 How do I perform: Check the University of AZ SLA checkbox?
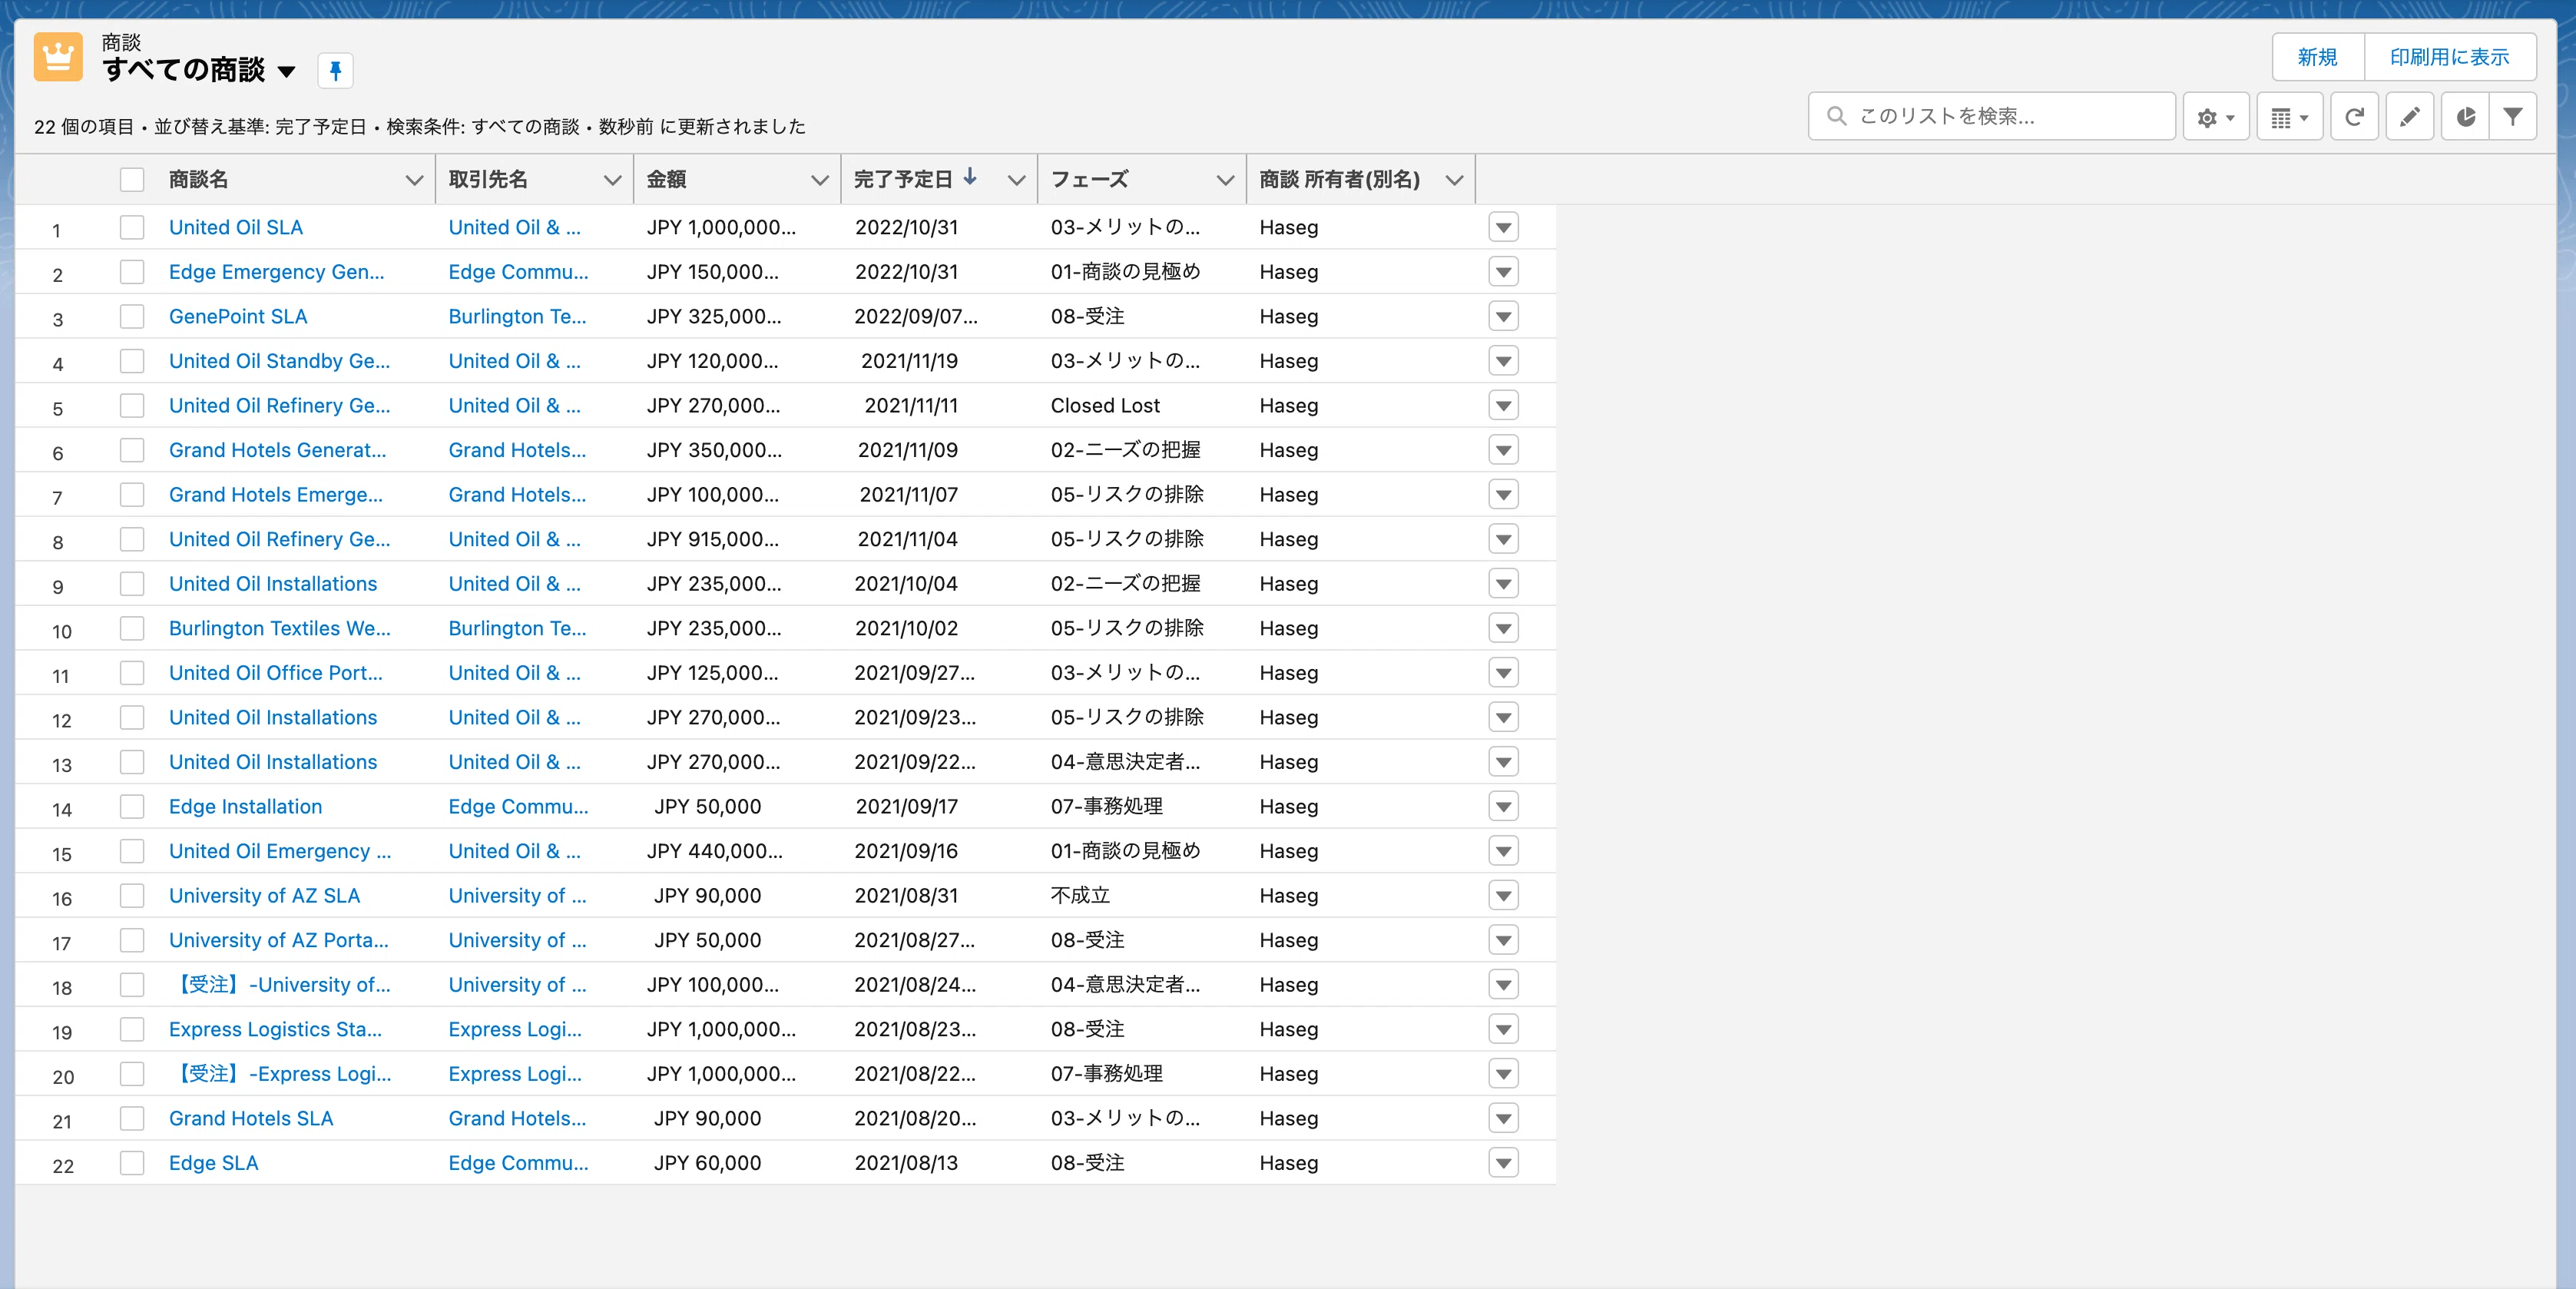click(132, 895)
